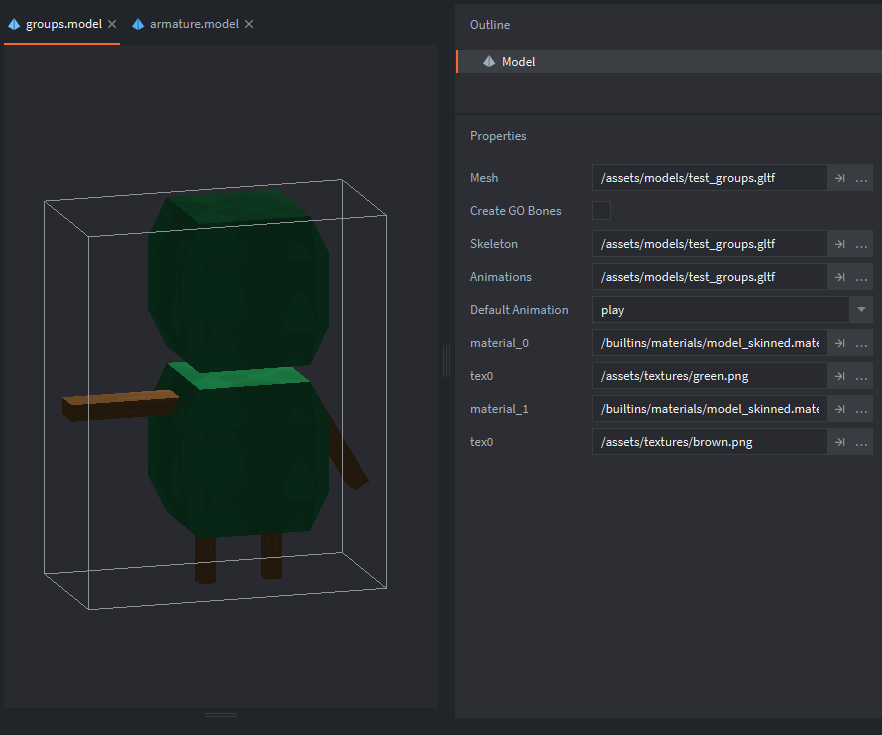Browse for a Mesh file with ellipsis button
The width and height of the screenshot is (882, 735).
[862, 178]
